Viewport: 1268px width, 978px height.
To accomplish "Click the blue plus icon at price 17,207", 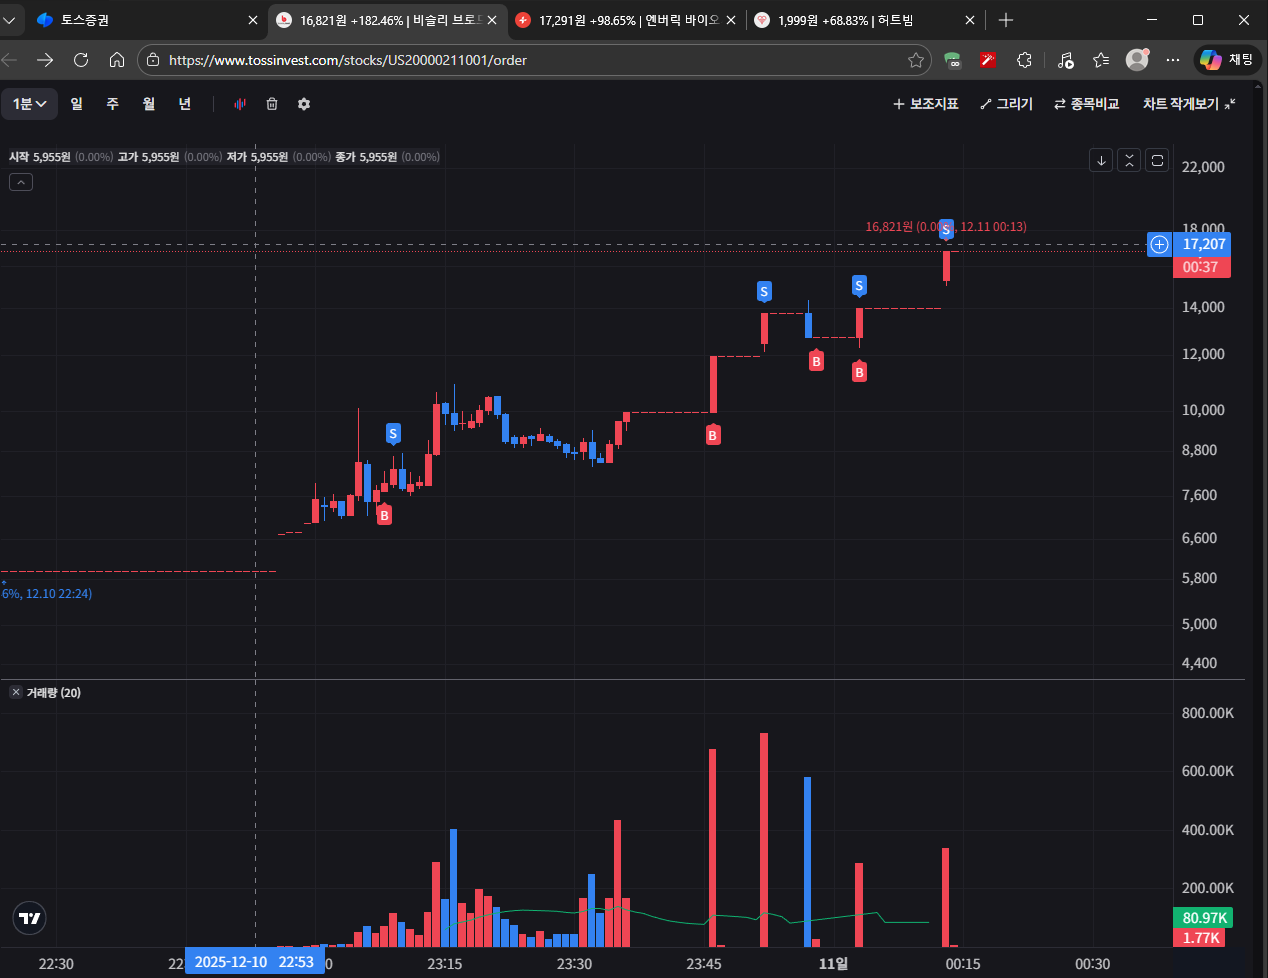I will (1159, 244).
